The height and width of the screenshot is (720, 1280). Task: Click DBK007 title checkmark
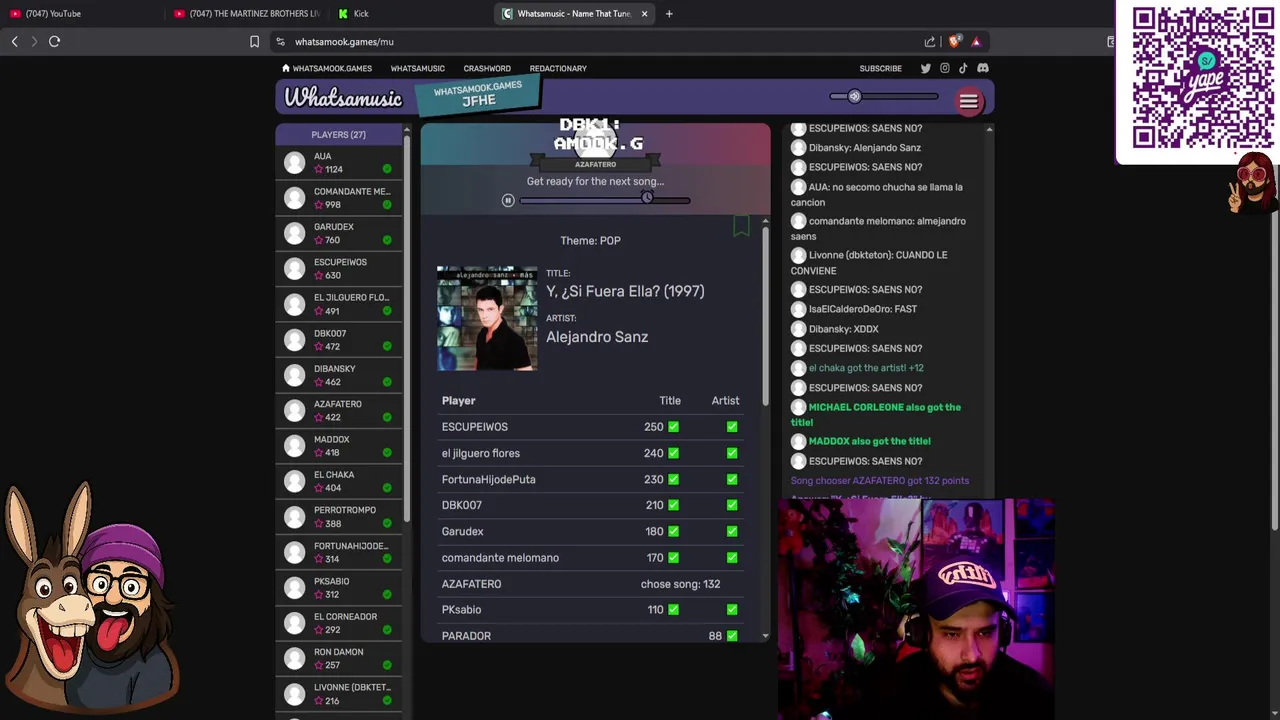click(x=673, y=505)
